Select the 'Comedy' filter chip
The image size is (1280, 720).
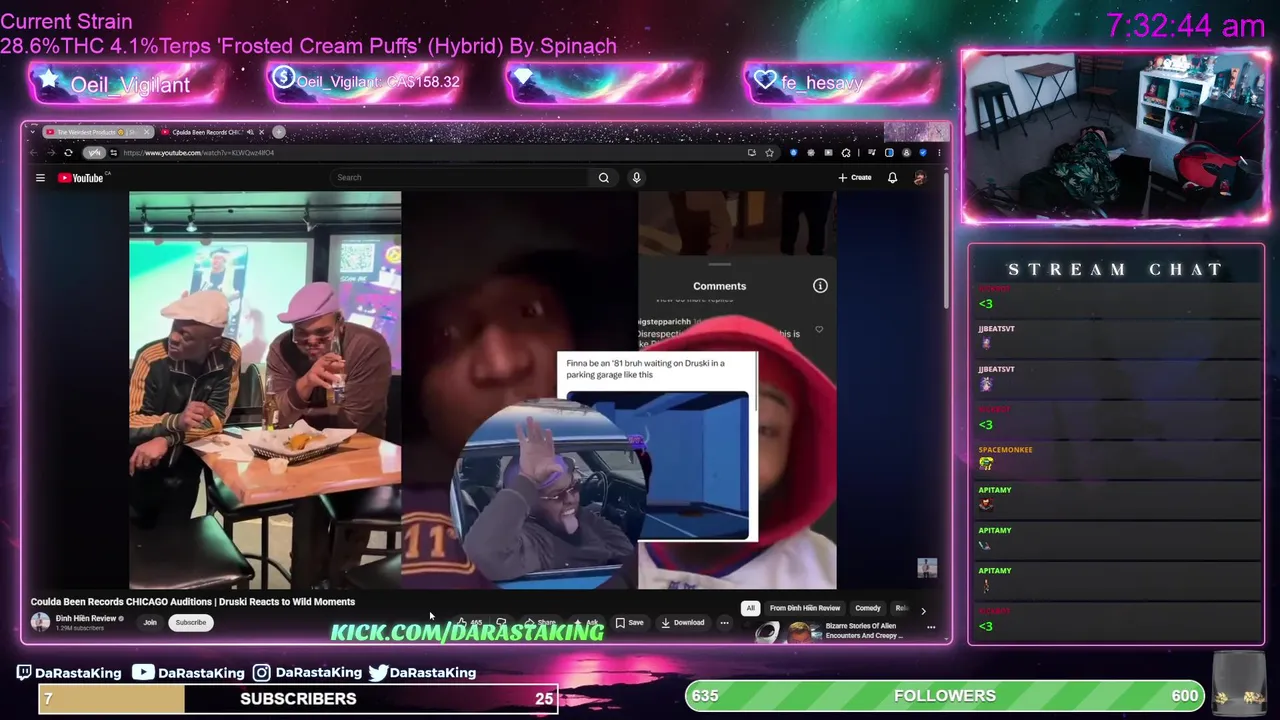(x=868, y=608)
